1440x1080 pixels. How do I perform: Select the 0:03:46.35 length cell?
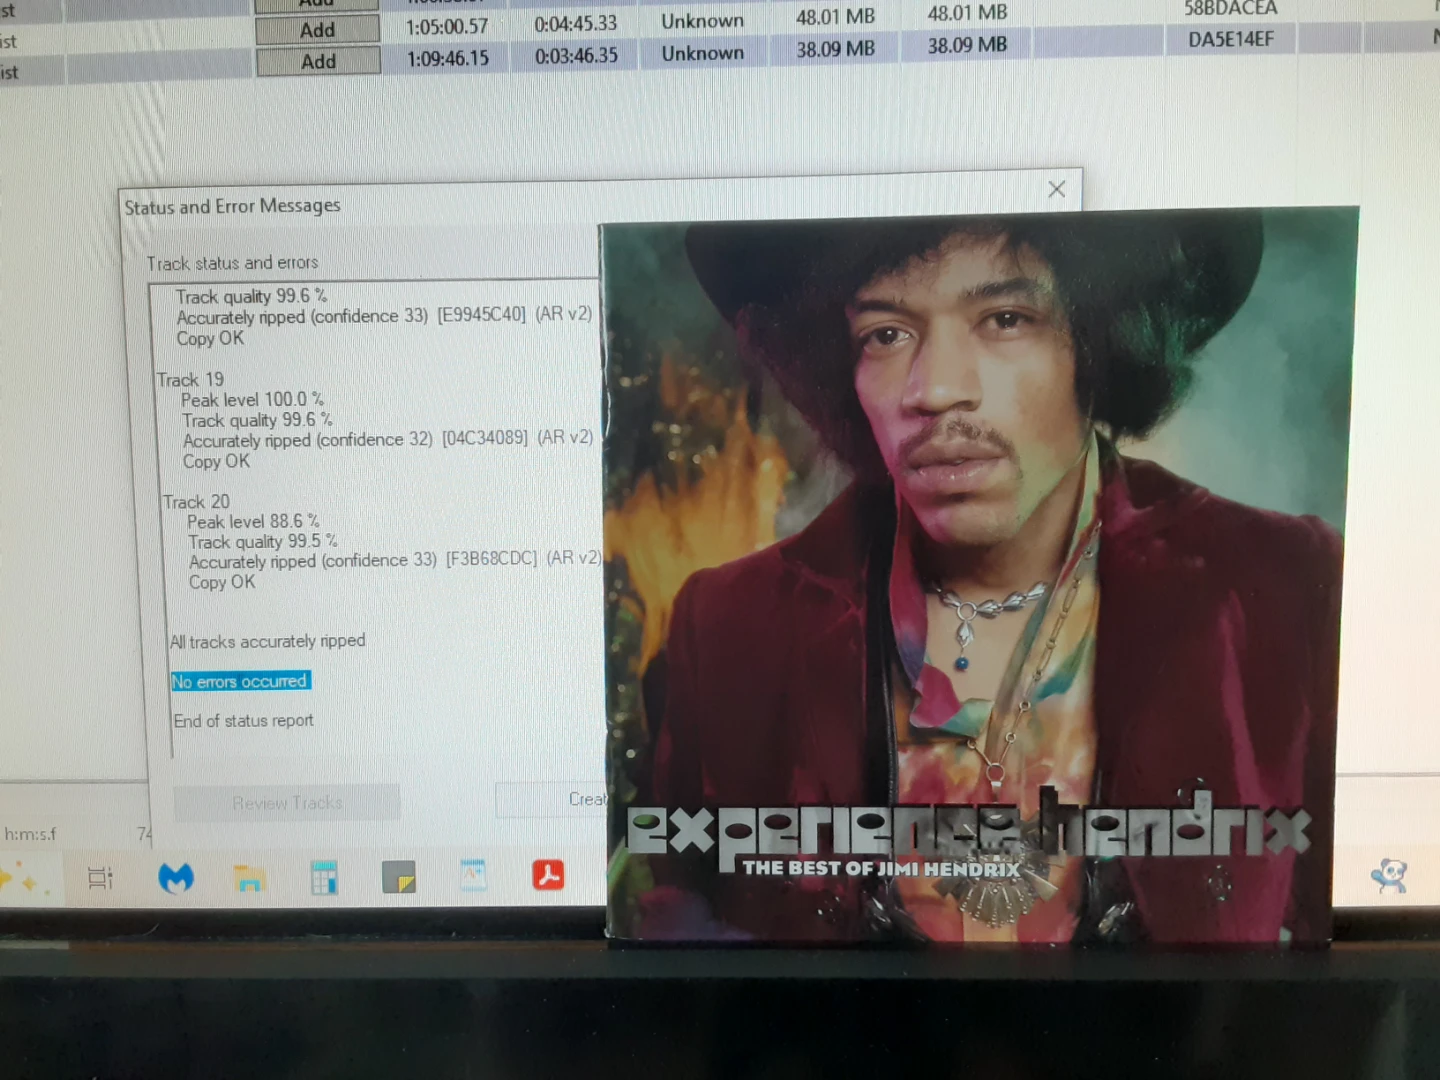coord(576,56)
